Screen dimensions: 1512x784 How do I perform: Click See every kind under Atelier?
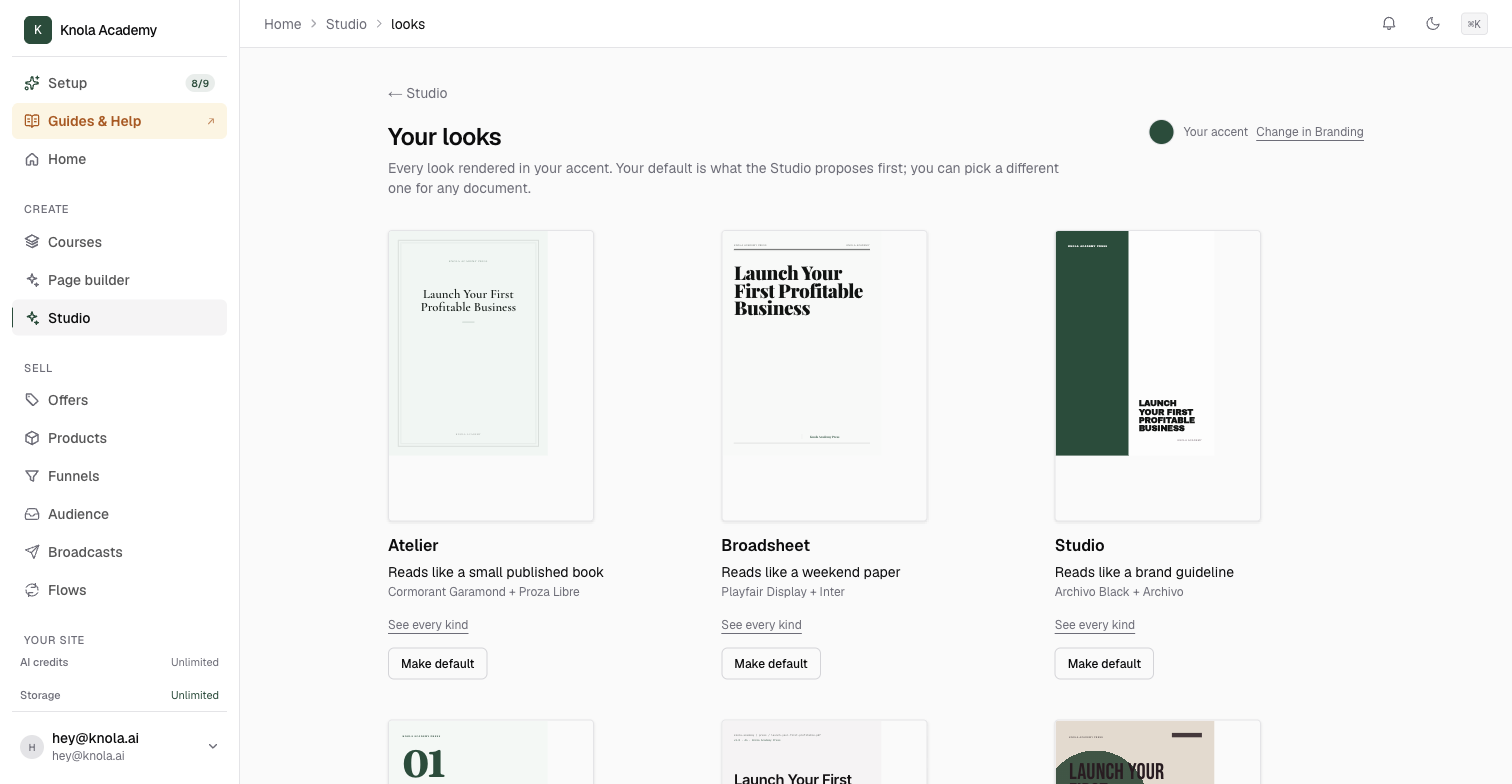click(428, 625)
